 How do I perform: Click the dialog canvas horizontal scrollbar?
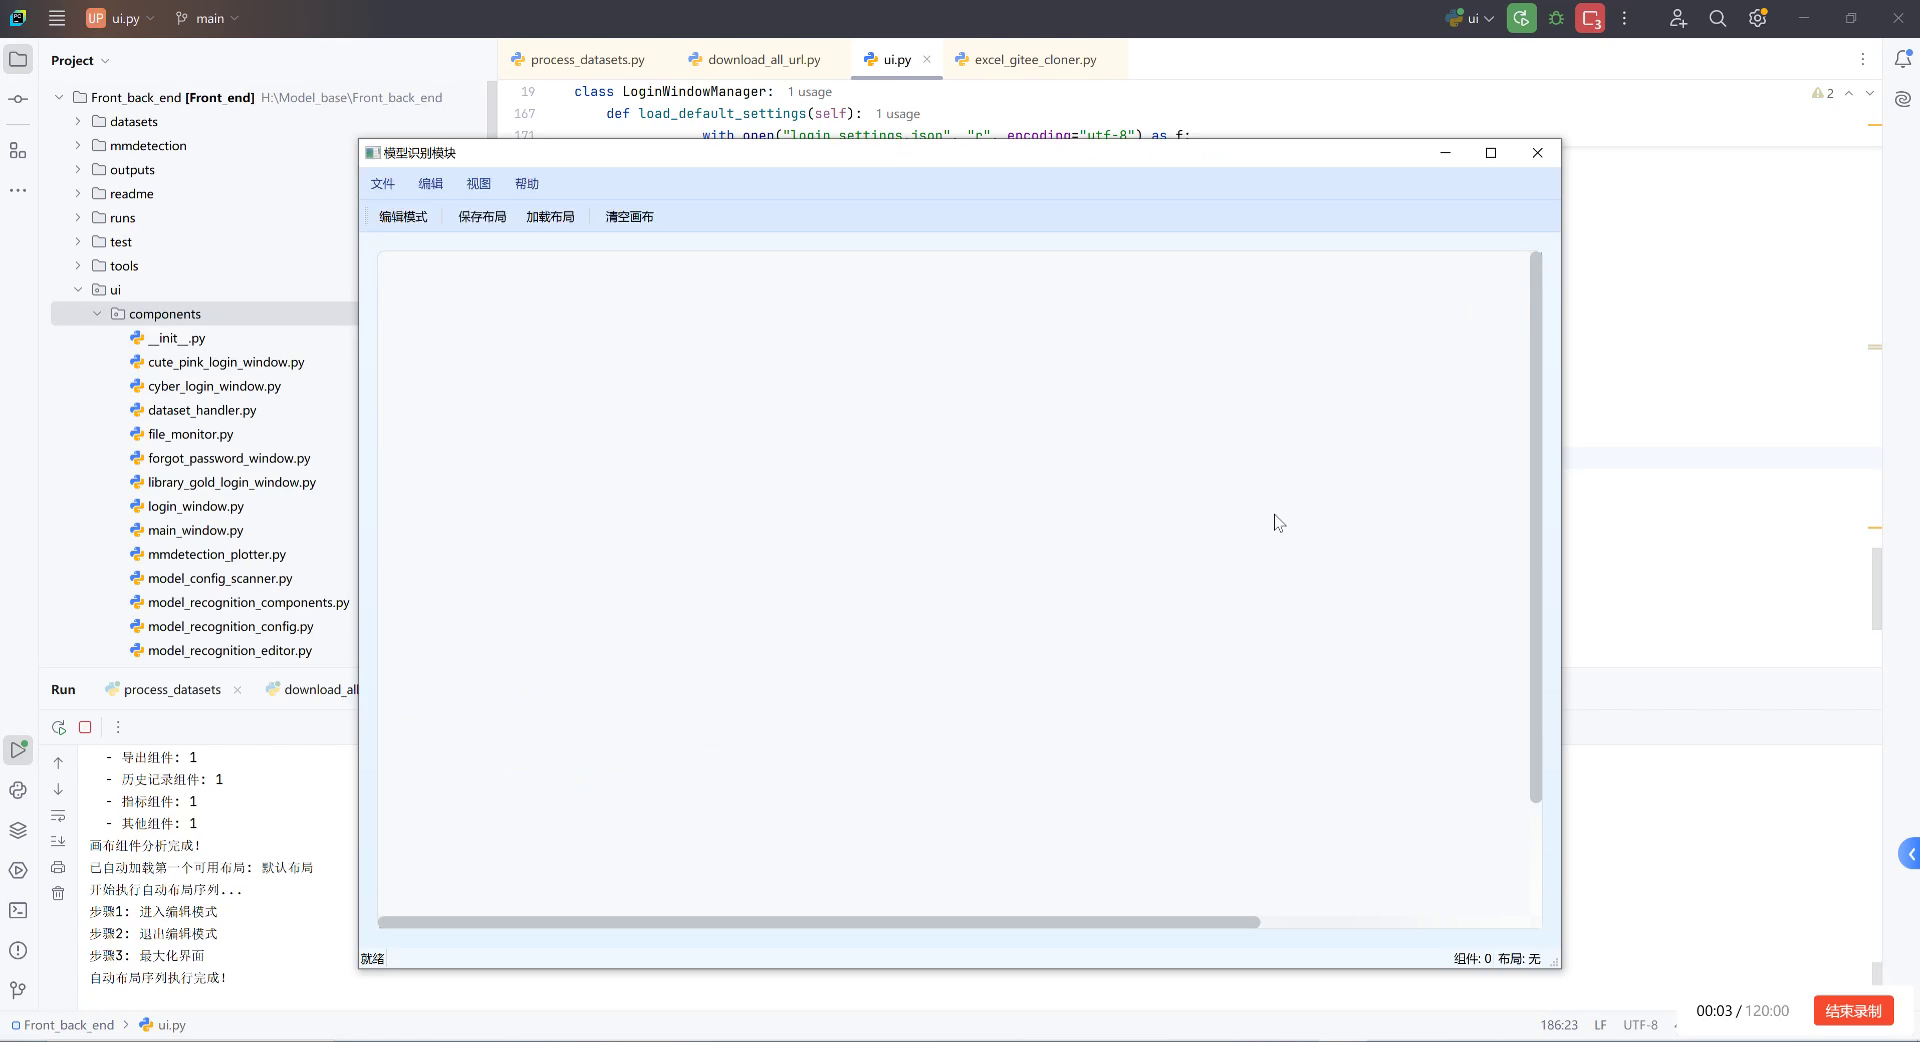point(819,922)
